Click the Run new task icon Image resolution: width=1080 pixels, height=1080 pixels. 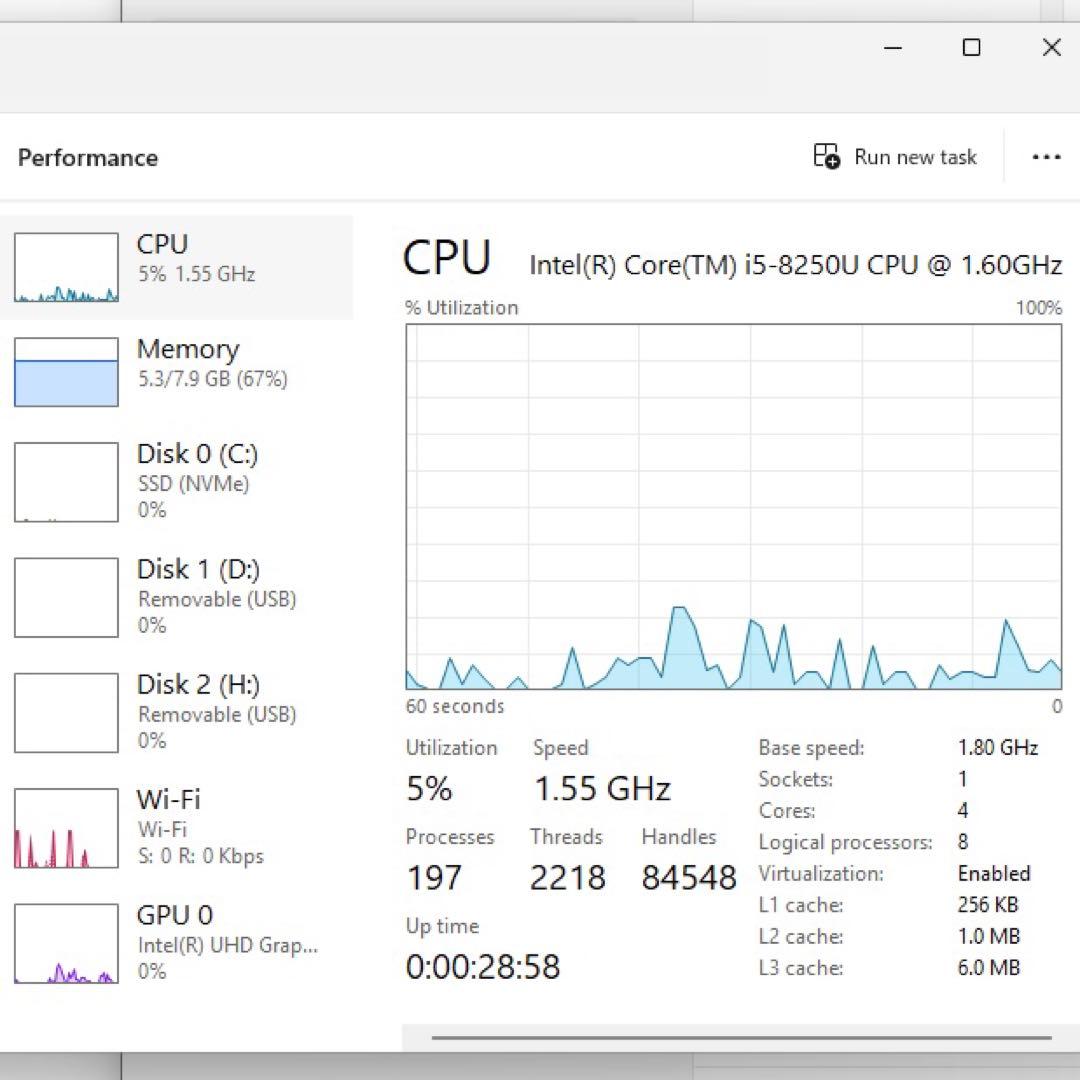824,156
